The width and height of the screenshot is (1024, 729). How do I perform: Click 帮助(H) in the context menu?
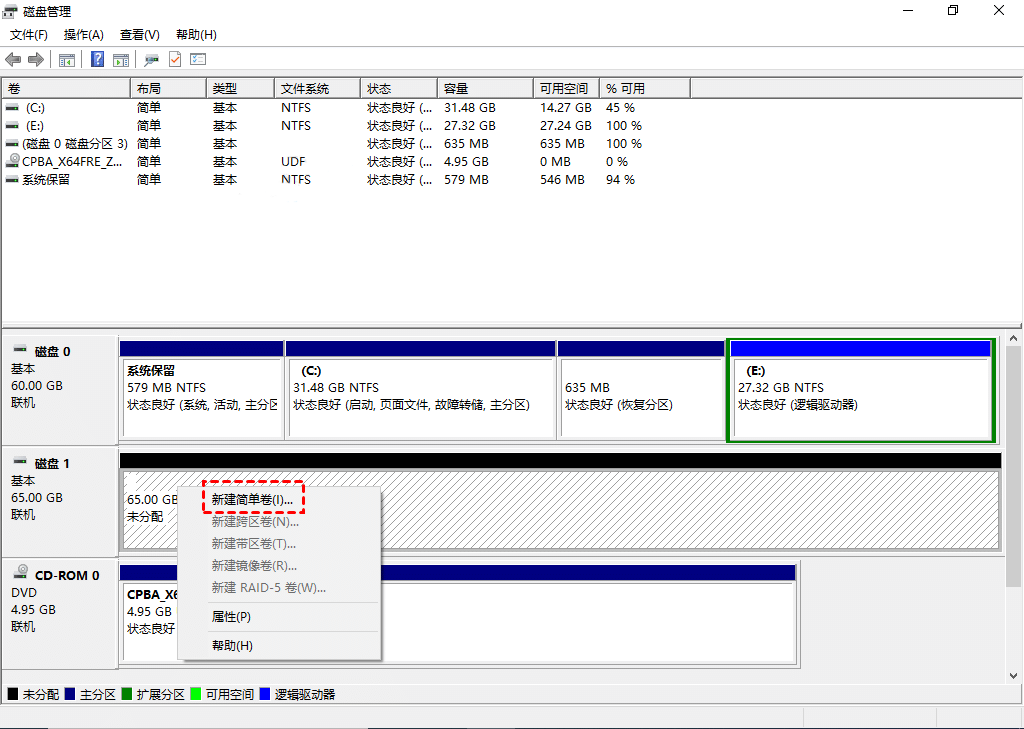pos(231,645)
